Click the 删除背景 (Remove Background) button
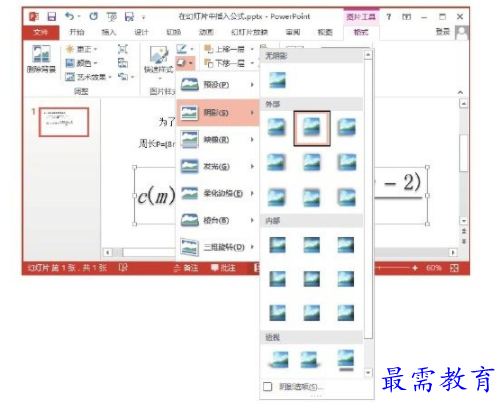The height and width of the screenshot is (411, 503). click(x=41, y=59)
